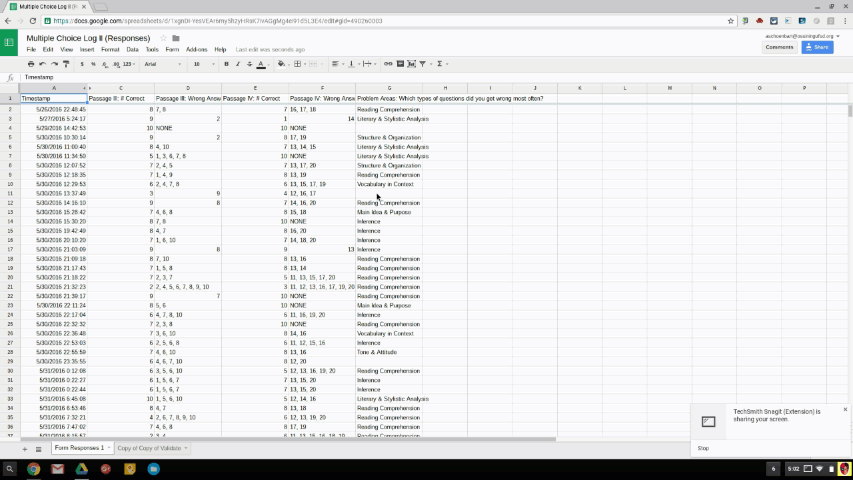Add a new sheet with plus icon
The image size is (853, 480).
[x=24, y=449]
